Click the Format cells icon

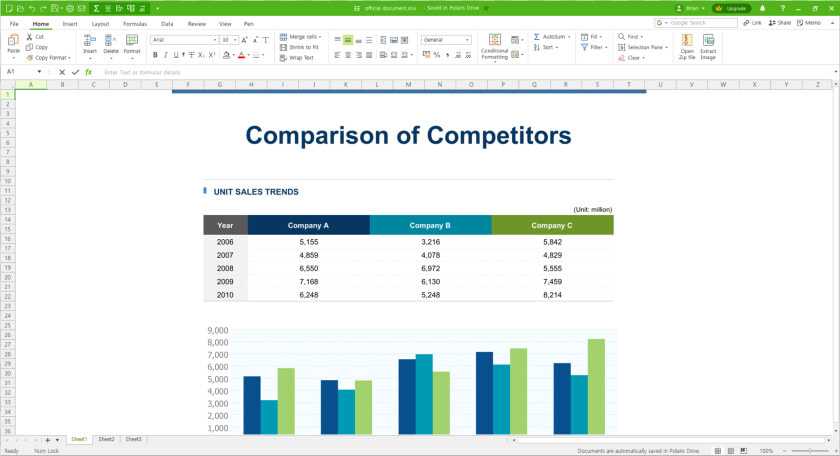tap(132, 40)
